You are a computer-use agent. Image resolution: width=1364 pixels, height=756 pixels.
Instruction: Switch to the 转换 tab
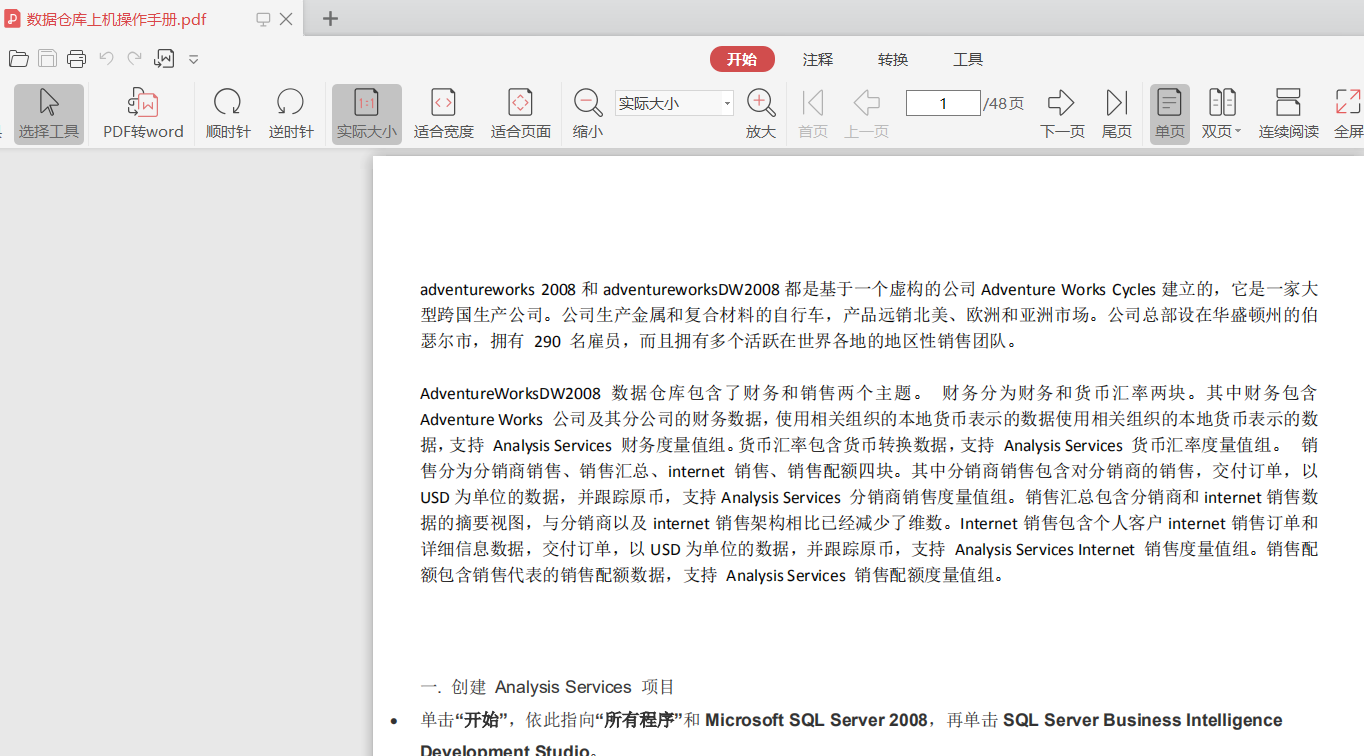(893, 60)
